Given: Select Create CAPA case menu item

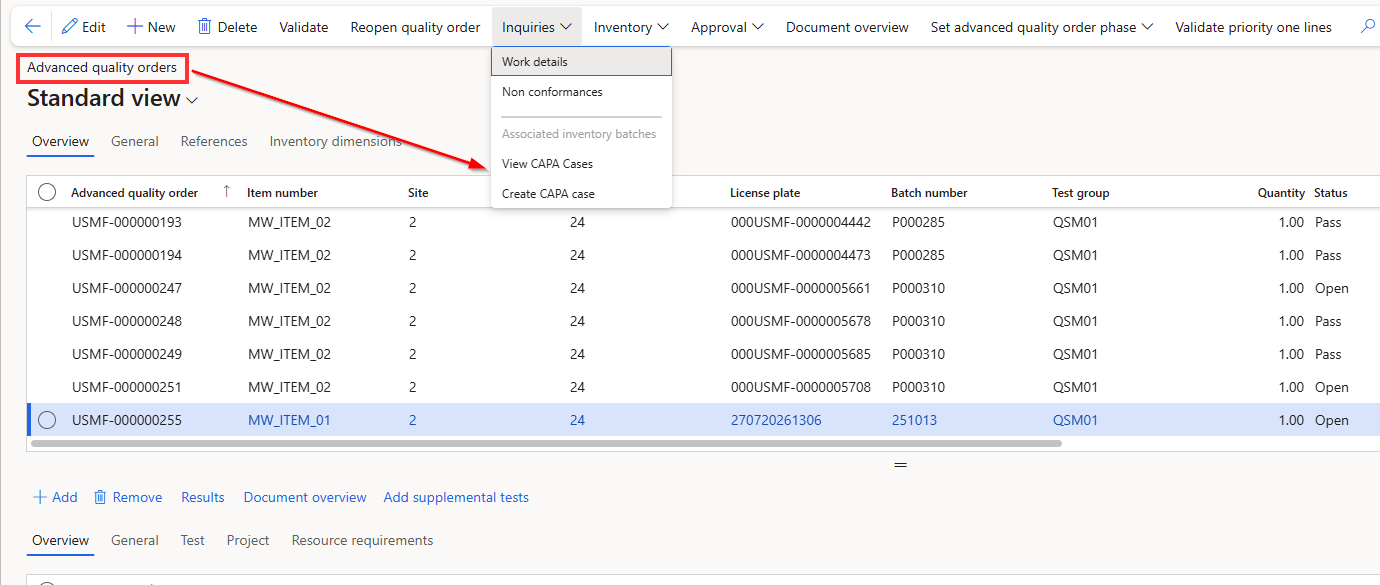Looking at the screenshot, I should [581, 194].
